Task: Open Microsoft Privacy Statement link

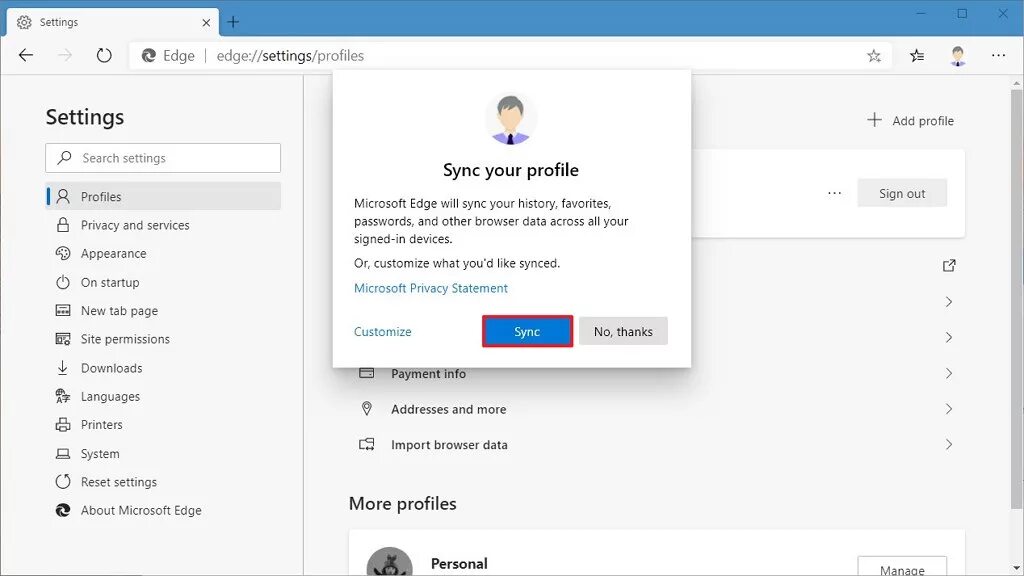Action: 430,288
